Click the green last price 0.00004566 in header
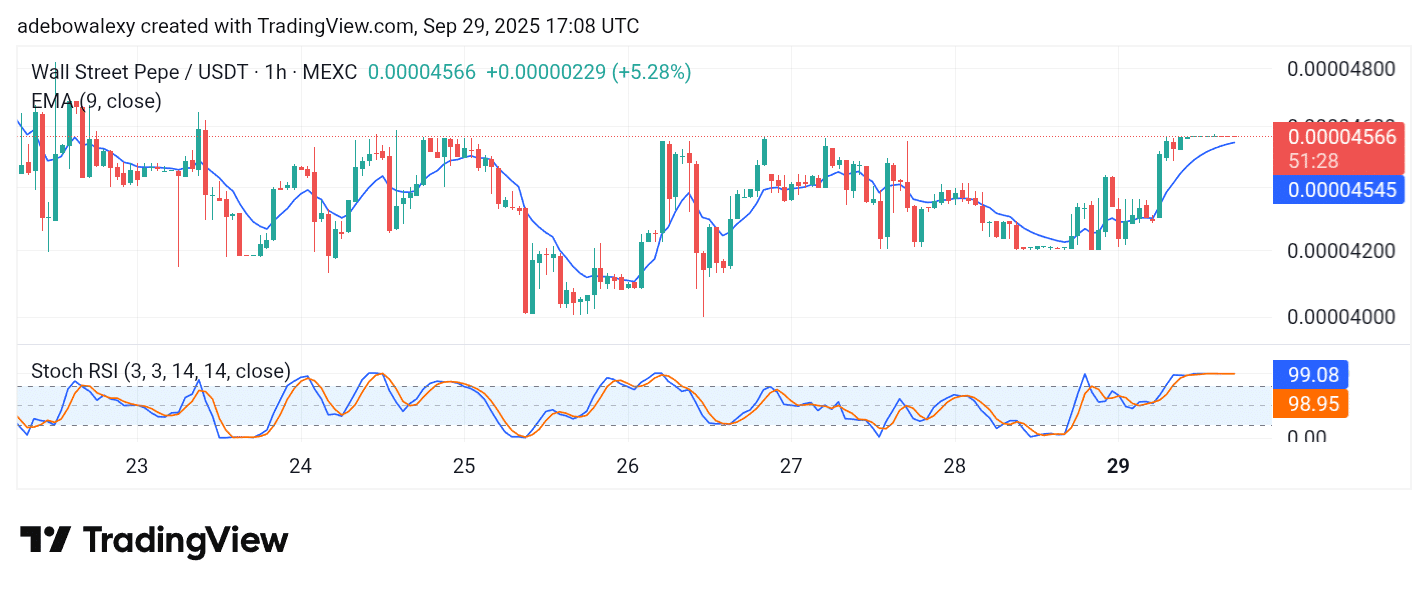The image size is (1428, 591). [422, 72]
